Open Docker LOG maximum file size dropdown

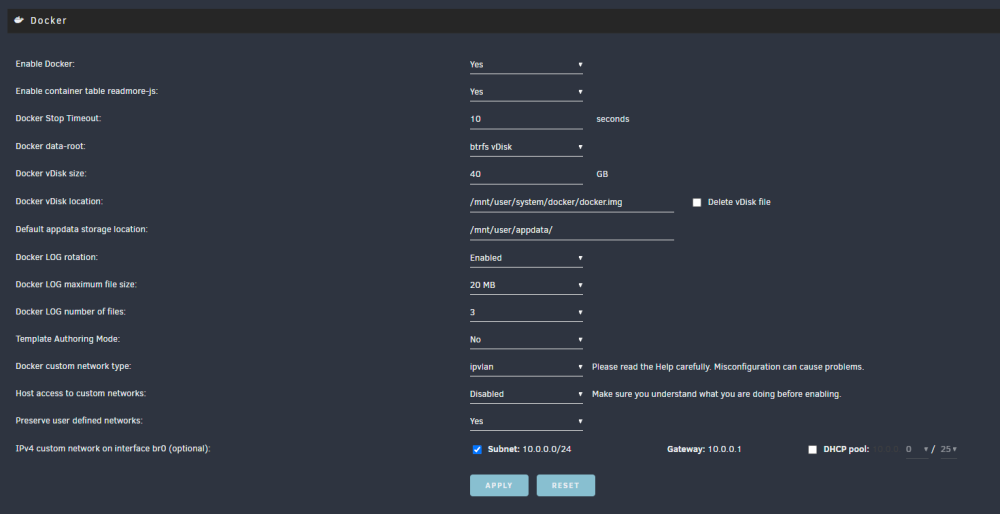click(526, 286)
